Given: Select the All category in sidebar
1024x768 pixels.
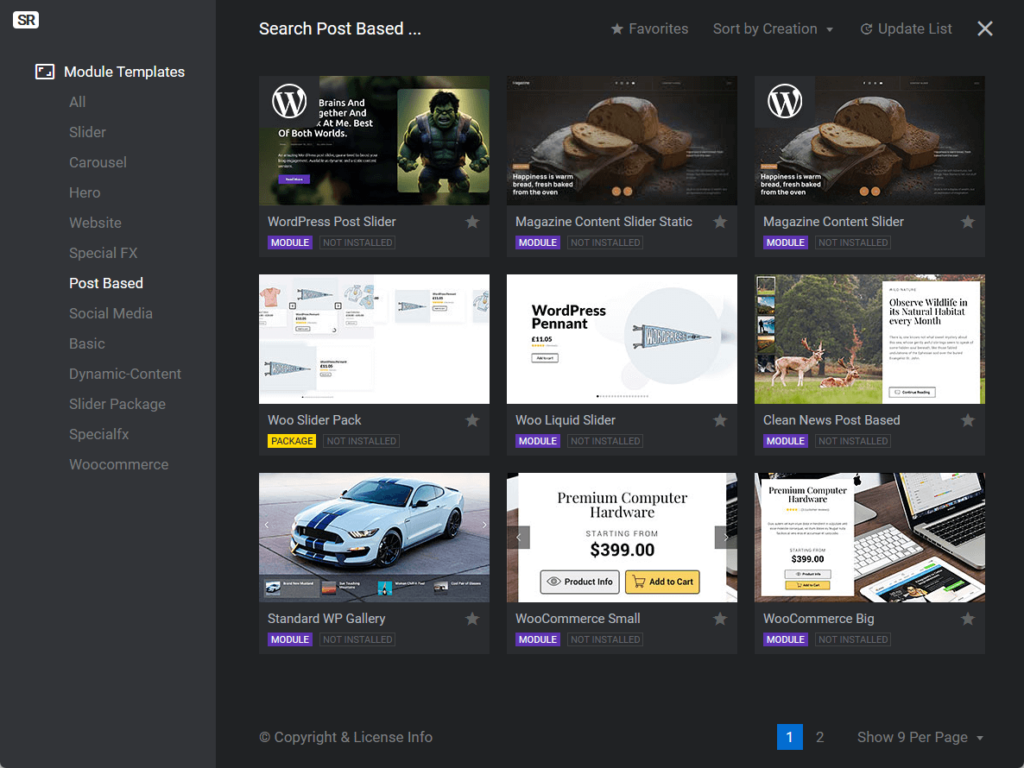Looking at the screenshot, I should coord(78,102).
